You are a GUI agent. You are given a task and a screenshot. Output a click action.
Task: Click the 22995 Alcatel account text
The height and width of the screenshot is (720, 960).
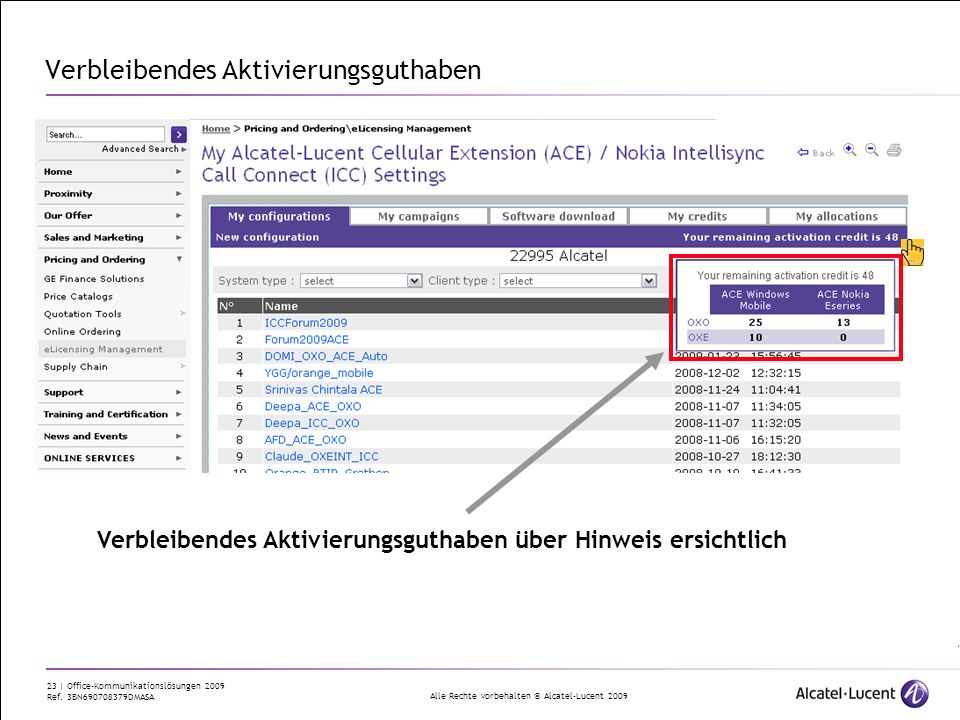point(558,256)
